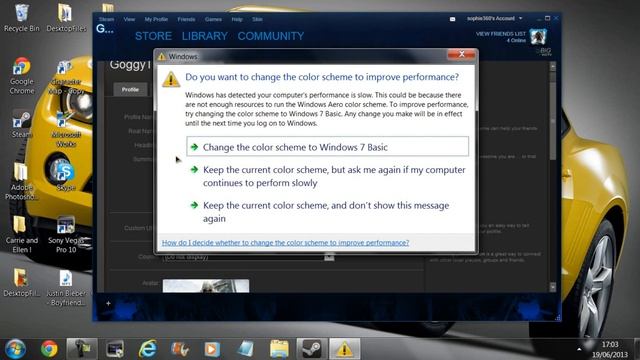Open the Google Chrome desktop shortcut

coord(22,76)
